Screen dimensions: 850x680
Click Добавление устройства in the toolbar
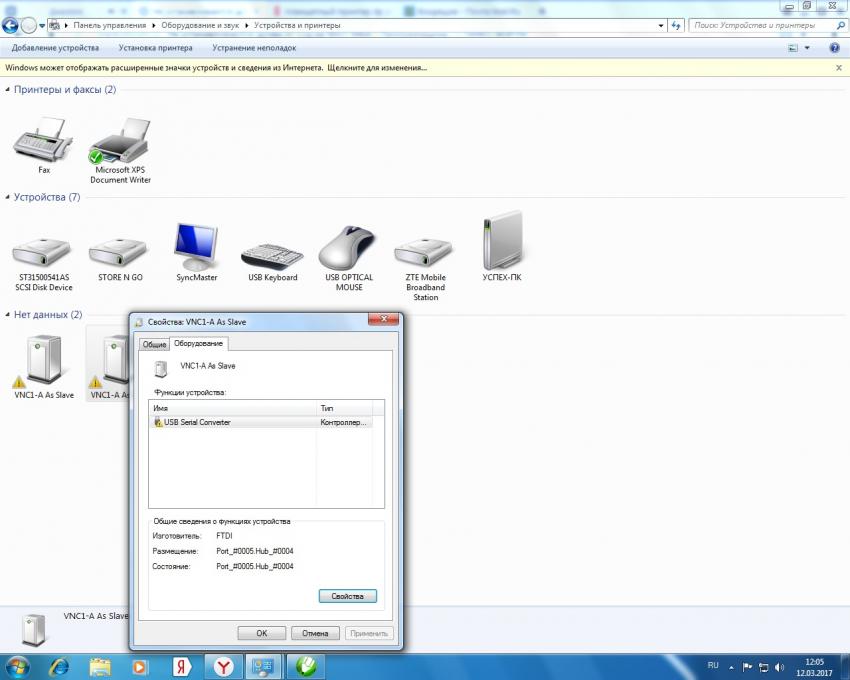pos(55,47)
